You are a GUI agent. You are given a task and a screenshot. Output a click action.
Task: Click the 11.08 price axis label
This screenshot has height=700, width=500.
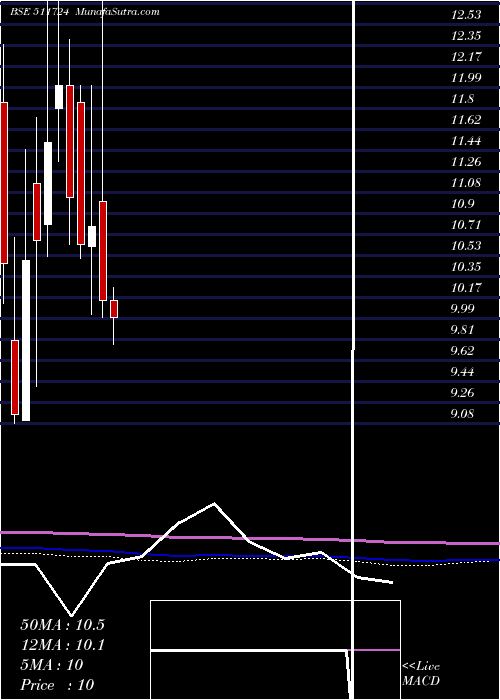(x=466, y=183)
